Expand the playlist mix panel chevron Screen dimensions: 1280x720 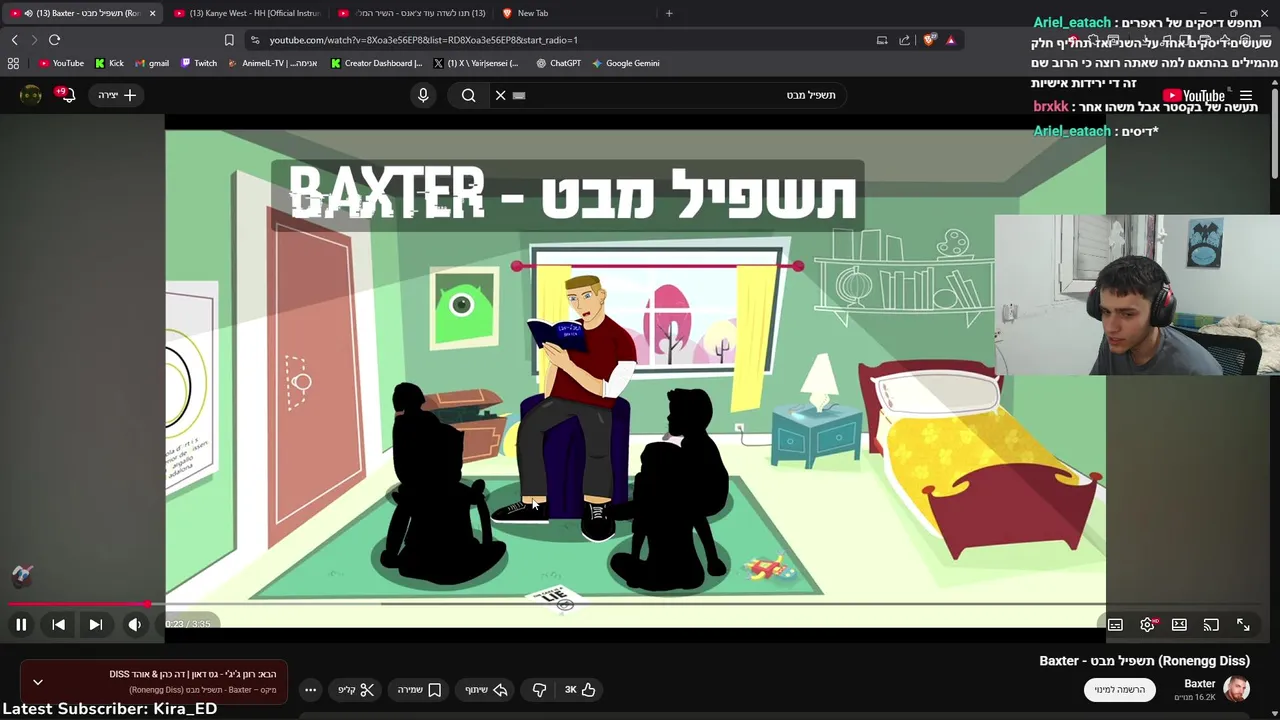(x=38, y=682)
